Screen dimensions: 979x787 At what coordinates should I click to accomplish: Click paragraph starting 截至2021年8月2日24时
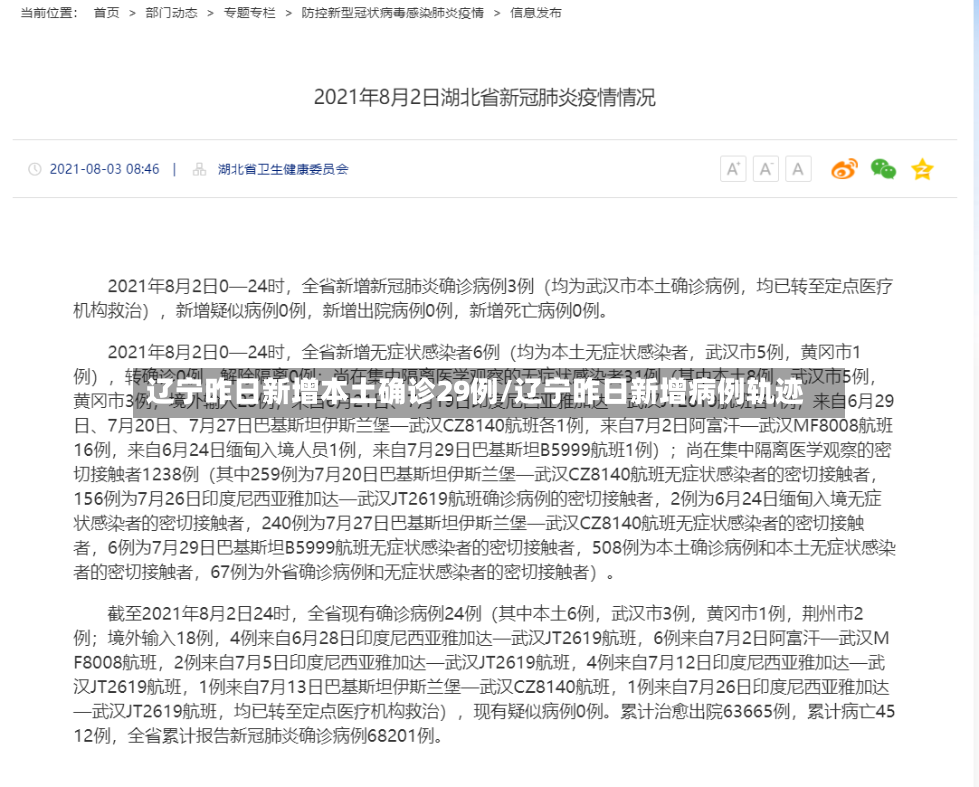tap(485, 675)
